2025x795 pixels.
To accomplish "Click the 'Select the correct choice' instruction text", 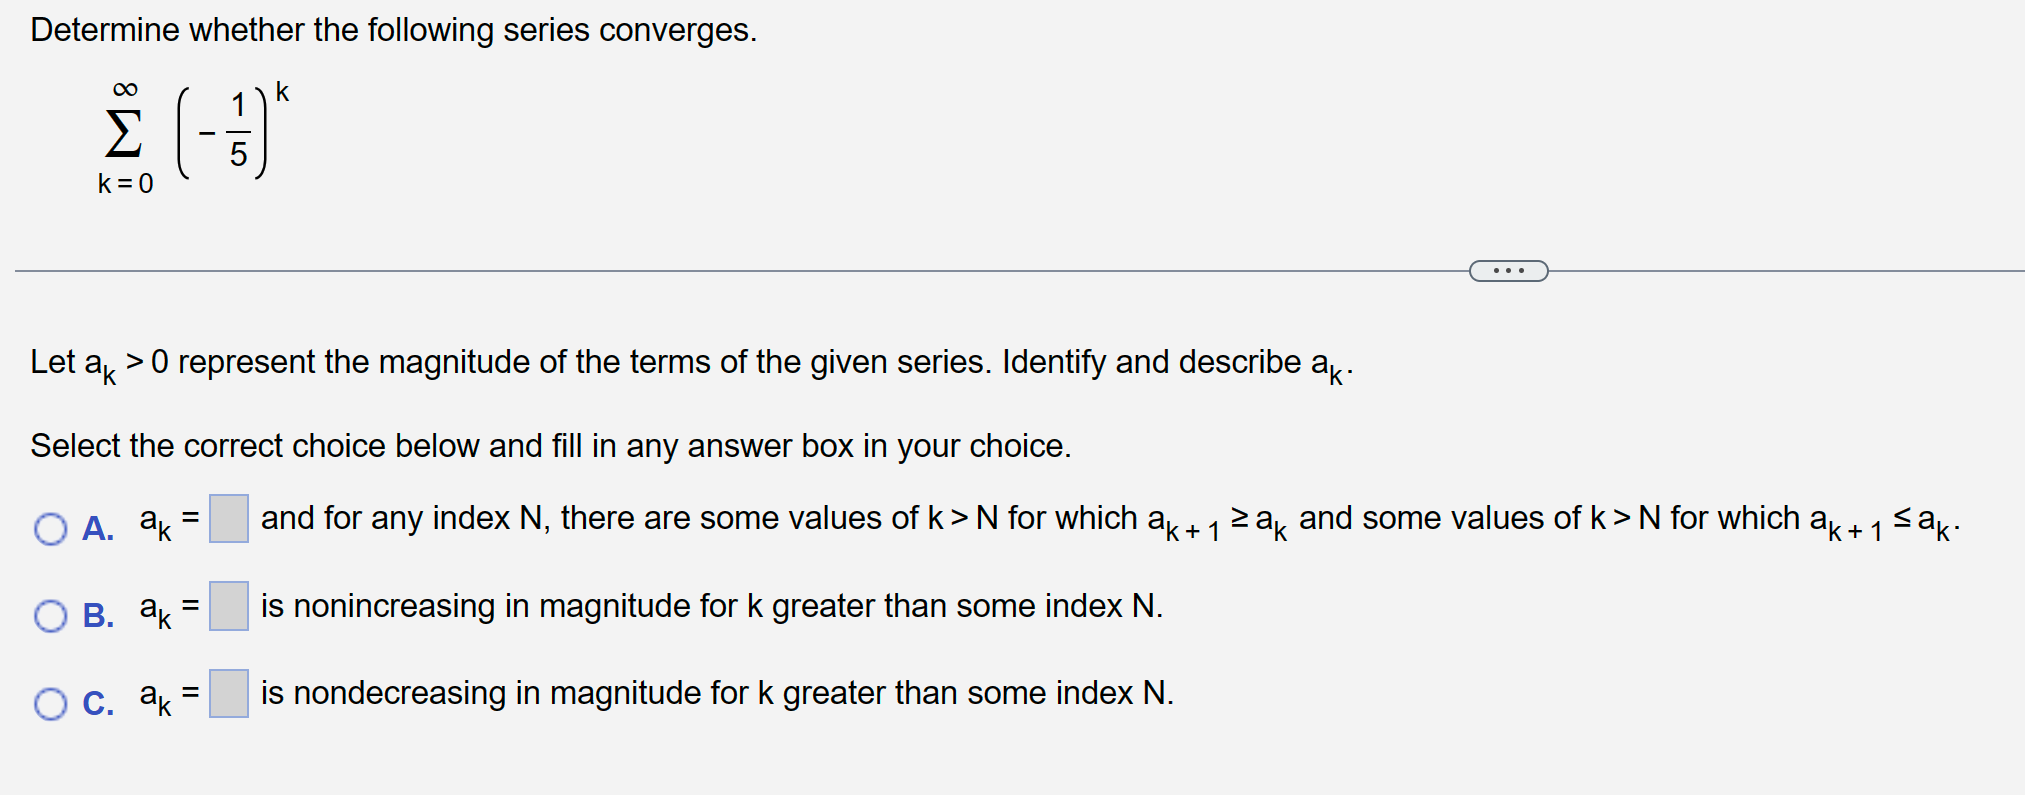I will point(549,446).
